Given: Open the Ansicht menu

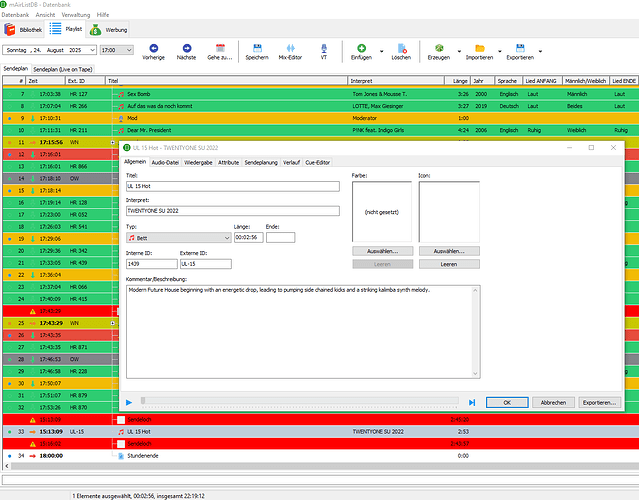Looking at the screenshot, I should 45,15.
